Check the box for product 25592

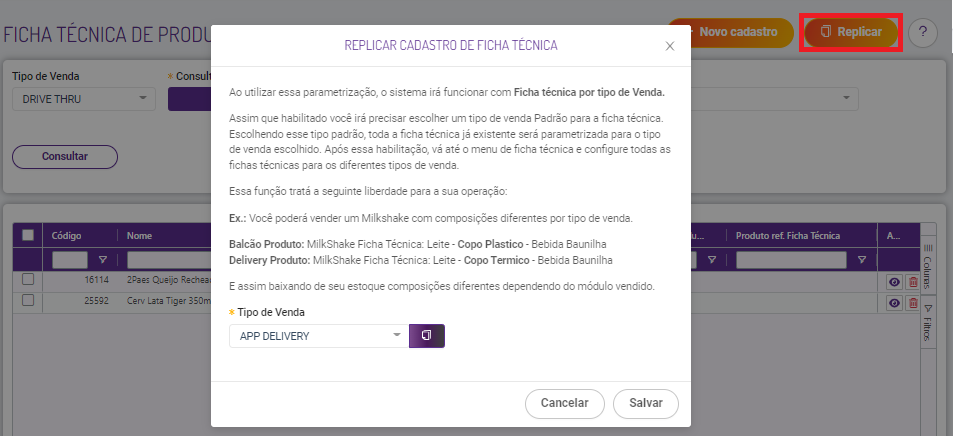point(28,300)
